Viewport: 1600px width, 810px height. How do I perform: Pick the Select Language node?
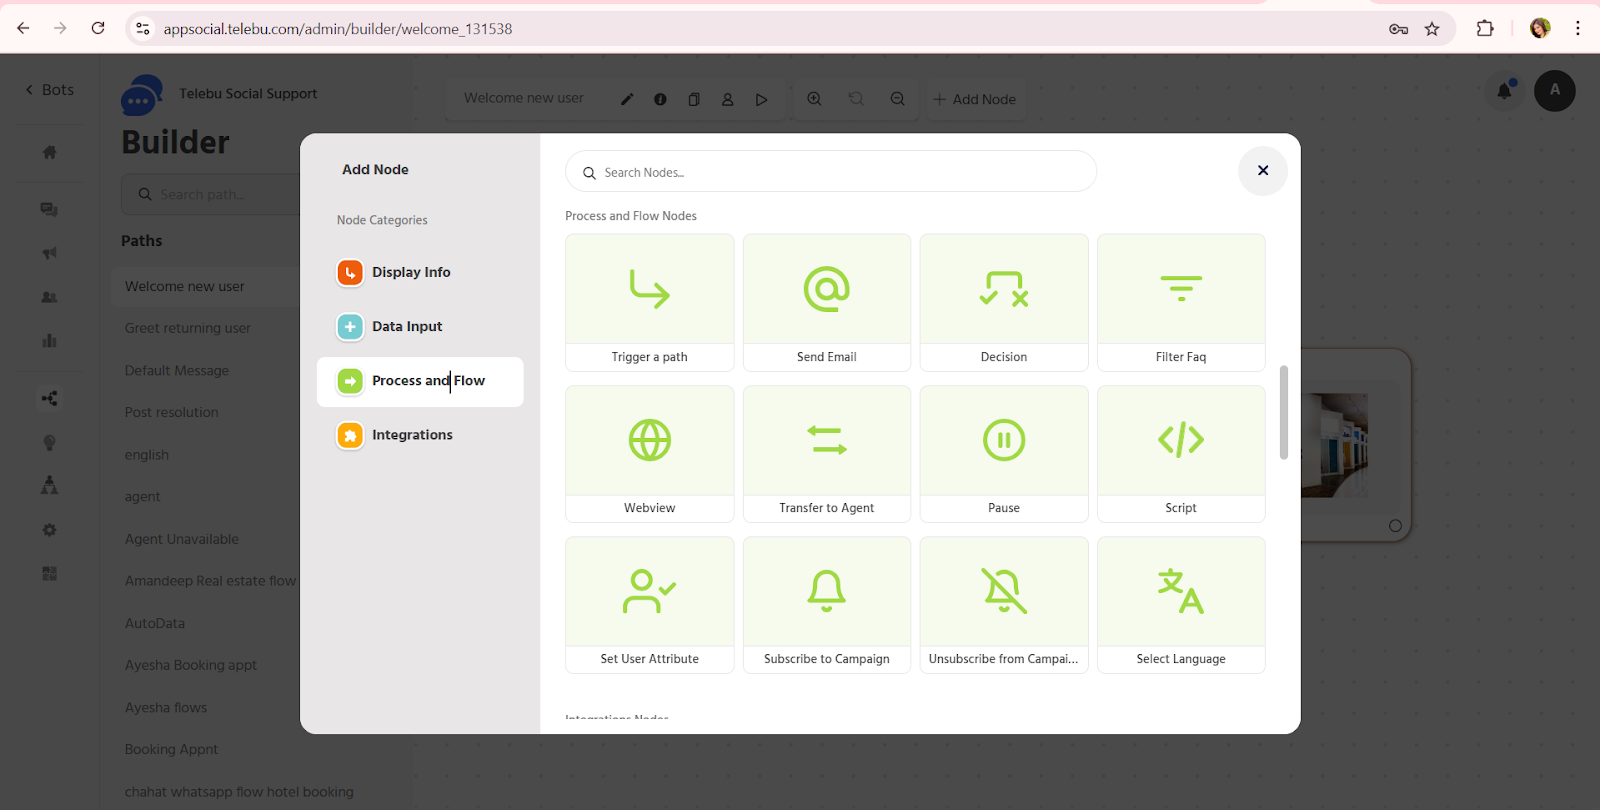(1180, 604)
